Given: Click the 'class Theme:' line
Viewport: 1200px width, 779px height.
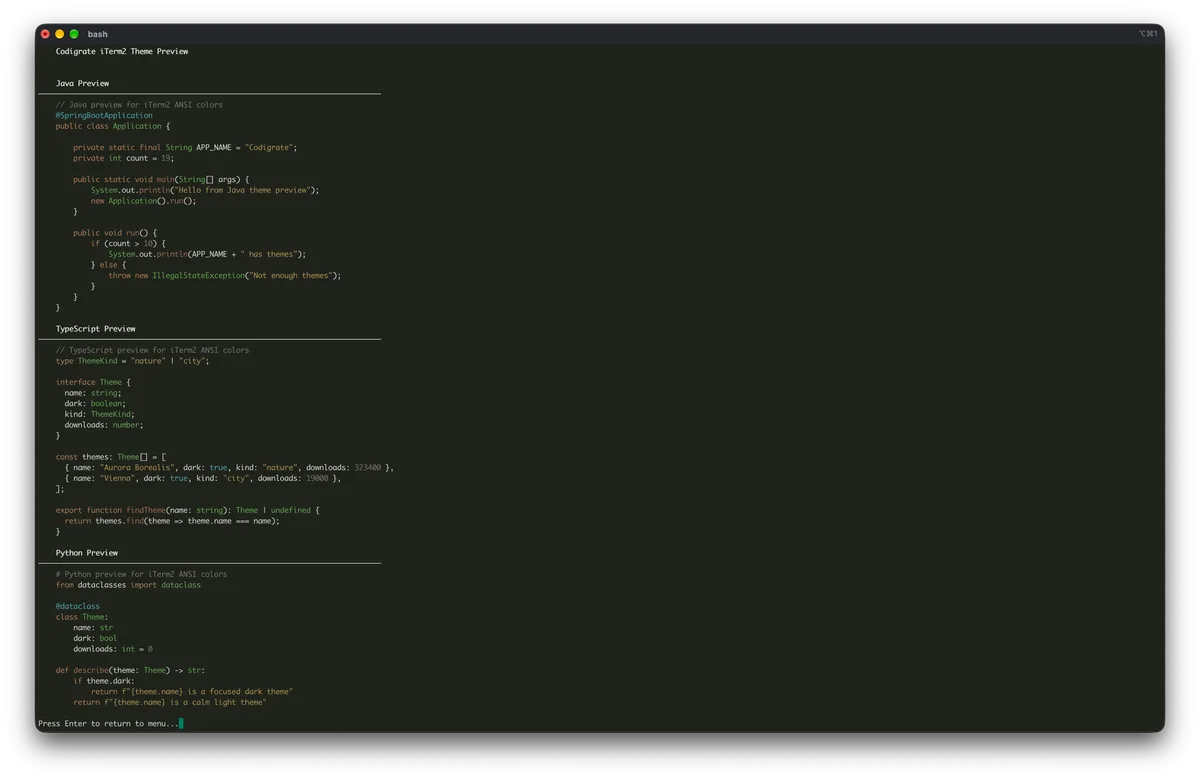Looking at the screenshot, I should (82, 617).
